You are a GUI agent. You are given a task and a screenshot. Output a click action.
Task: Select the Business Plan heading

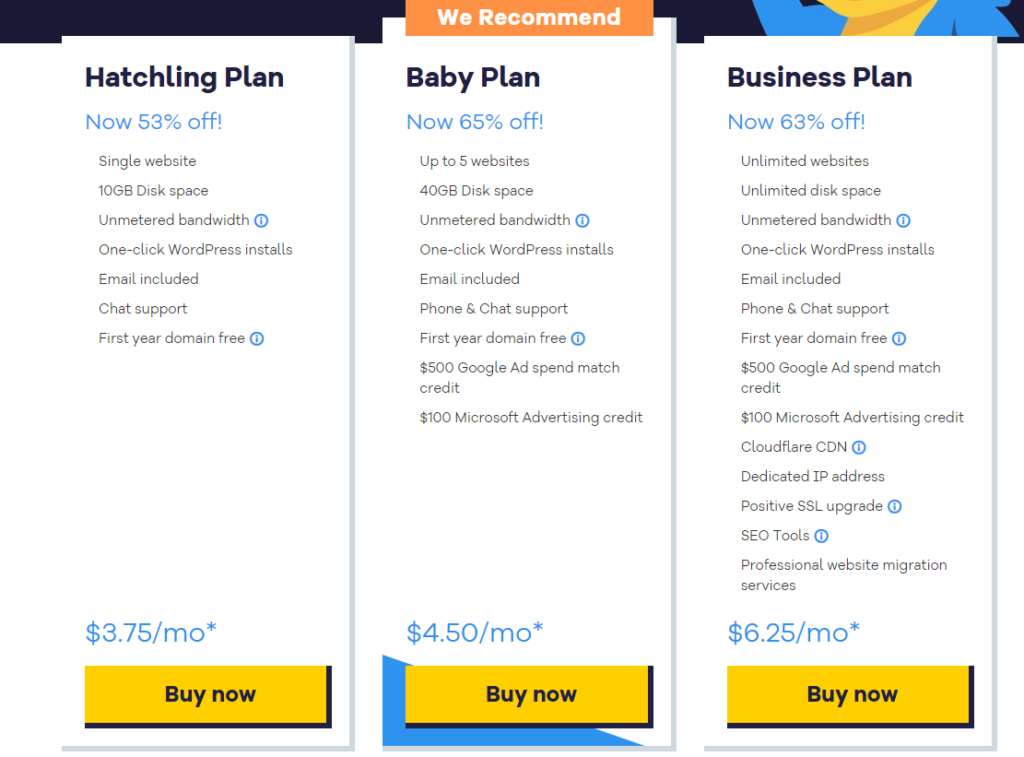[820, 77]
